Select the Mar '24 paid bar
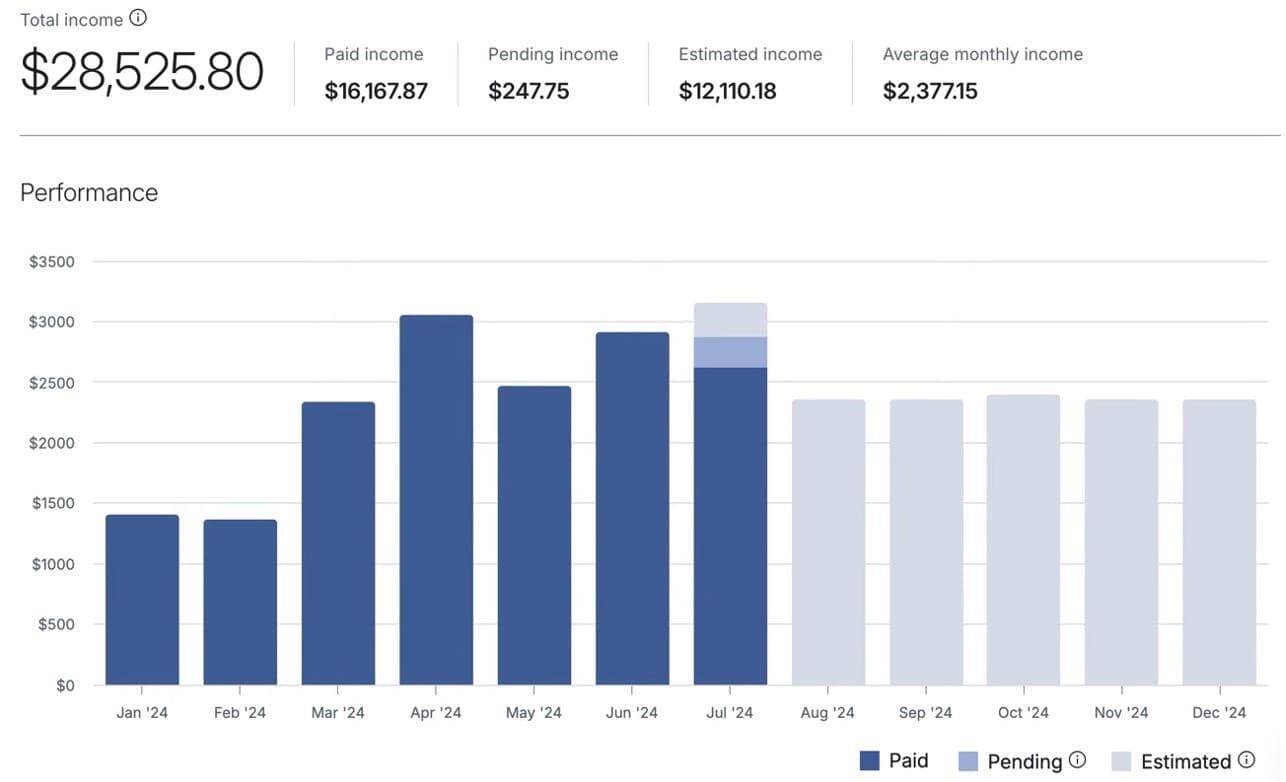 338,544
